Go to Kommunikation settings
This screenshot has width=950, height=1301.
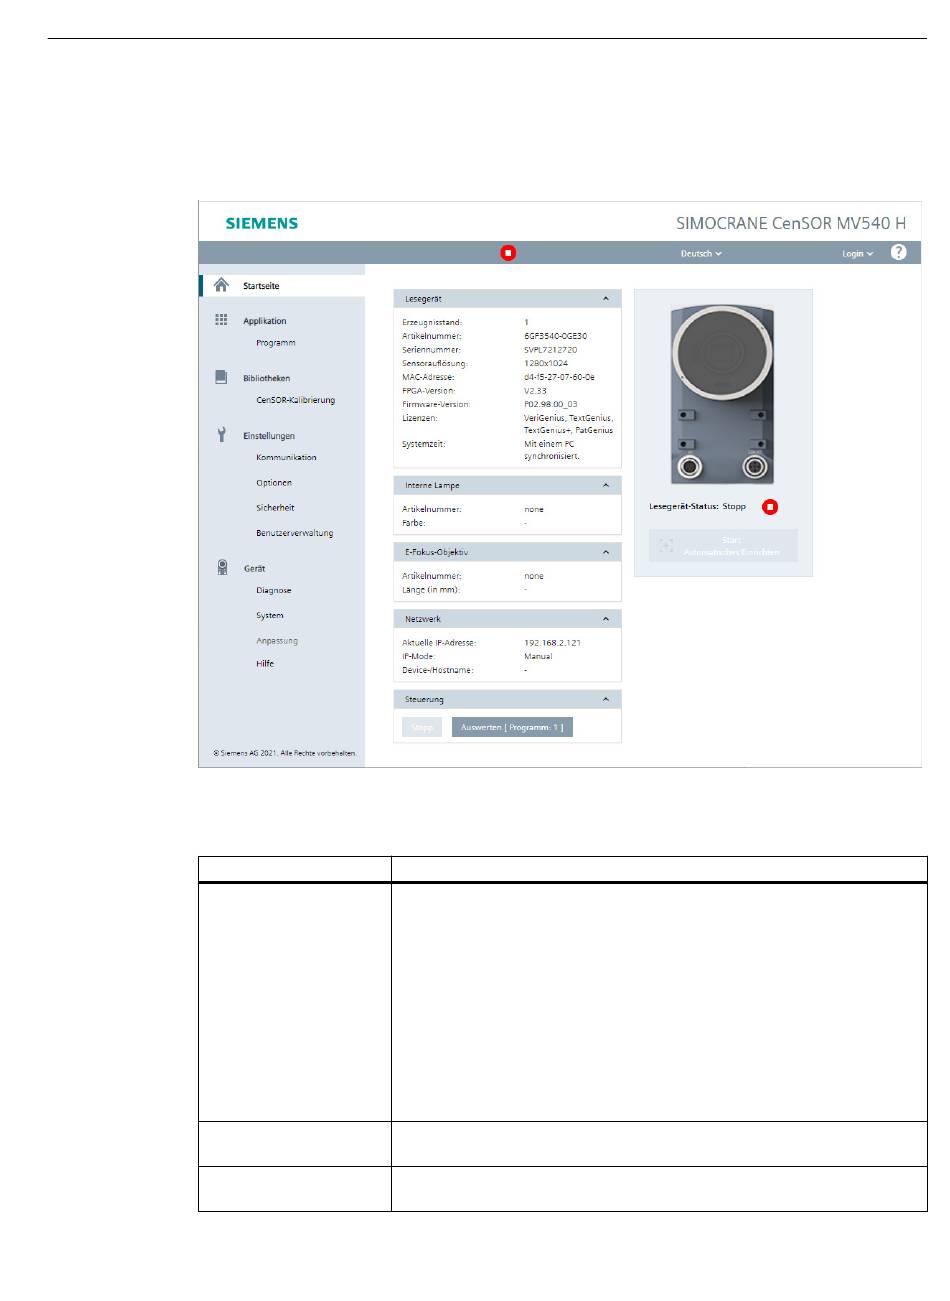(286, 457)
